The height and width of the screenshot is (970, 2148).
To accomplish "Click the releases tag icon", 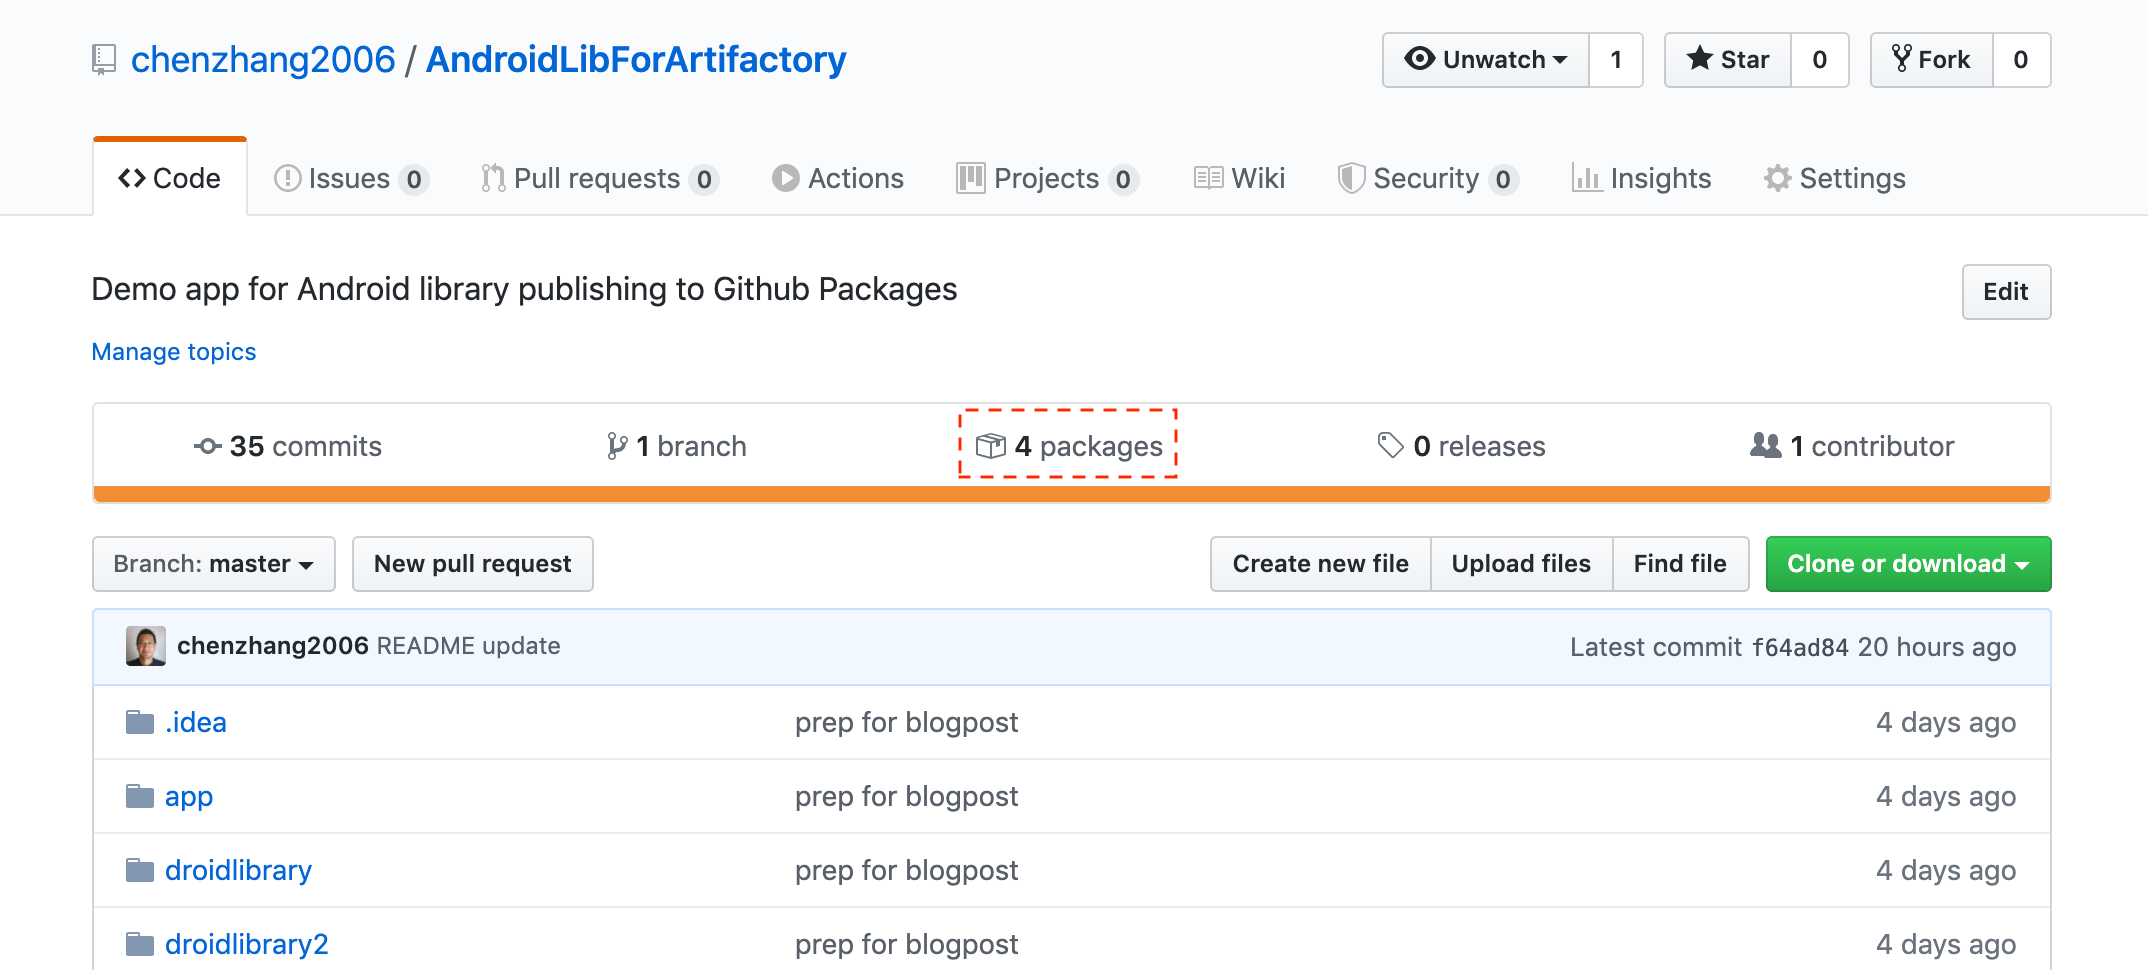I will click(x=1390, y=446).
